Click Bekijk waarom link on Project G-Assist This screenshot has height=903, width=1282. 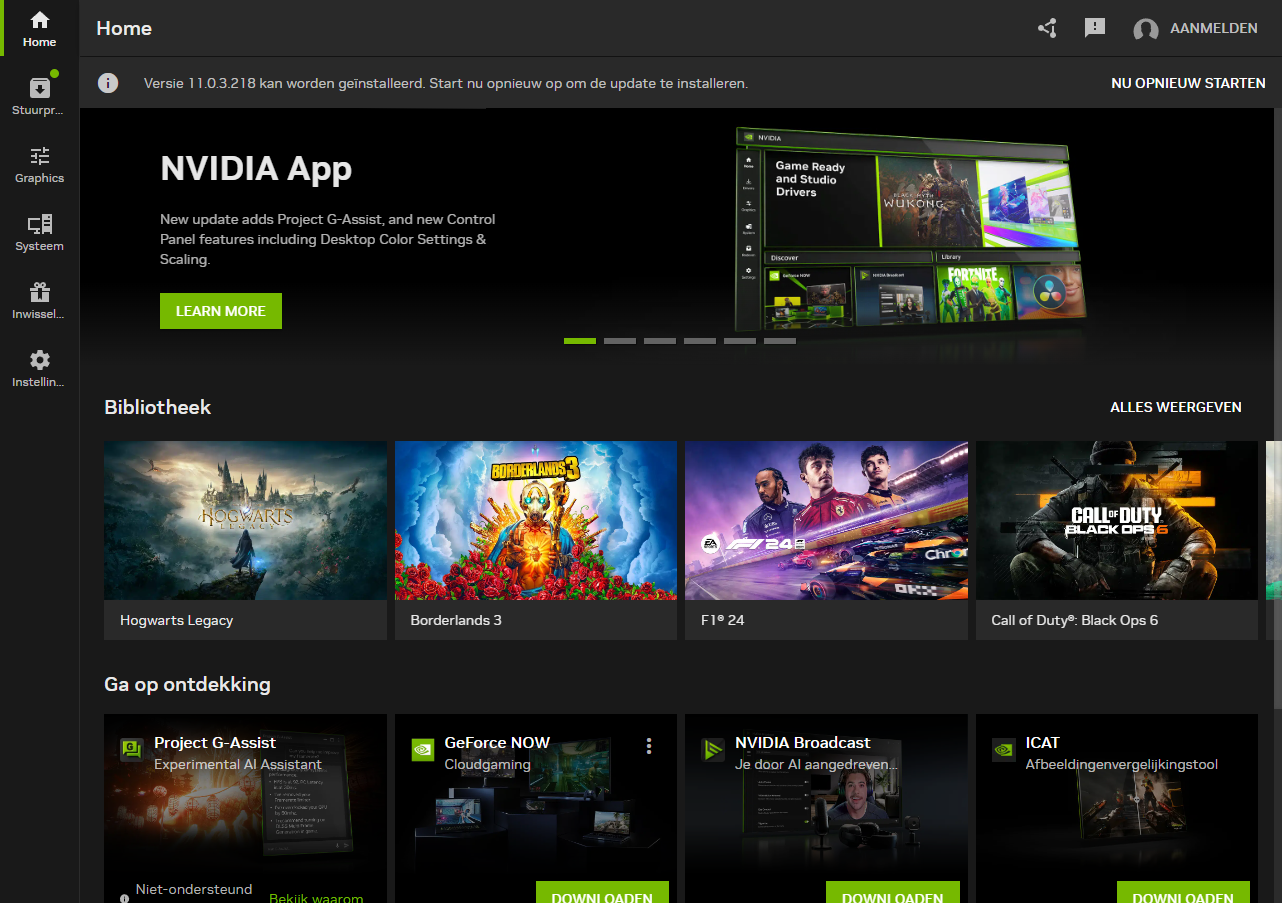click(x=315, y=897)
